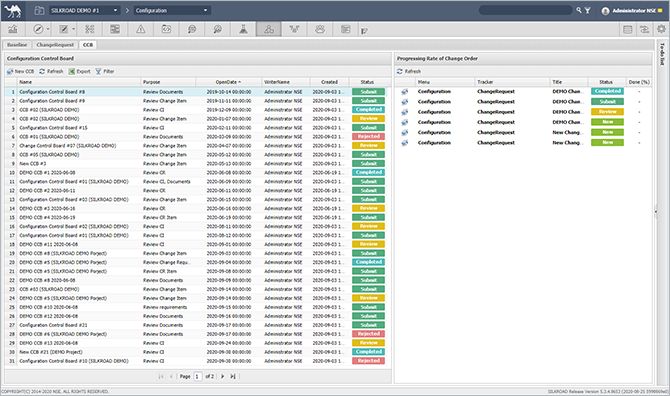Screen dimensions: 670x396
Task: Select row New CCB #21 (DEMO Project)
Action: pos(197,352)
